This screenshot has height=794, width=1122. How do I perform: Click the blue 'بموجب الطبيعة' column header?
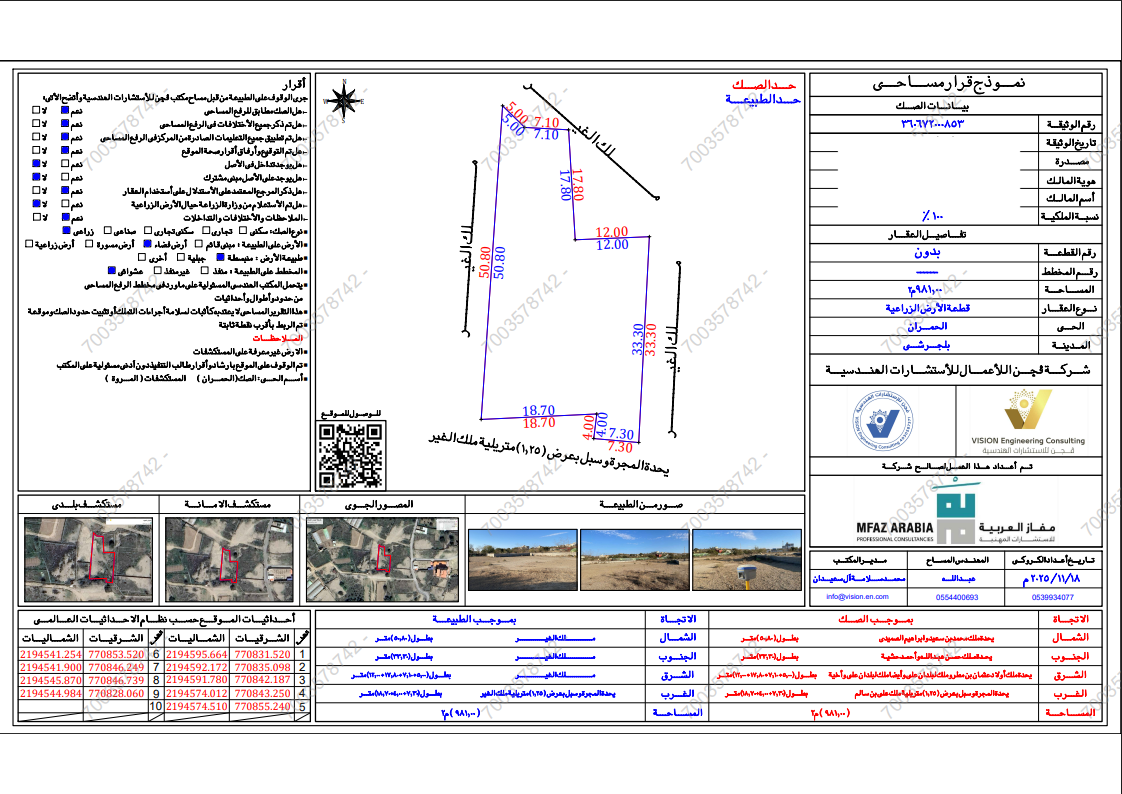pyautogui.click(x=474, y=619)
